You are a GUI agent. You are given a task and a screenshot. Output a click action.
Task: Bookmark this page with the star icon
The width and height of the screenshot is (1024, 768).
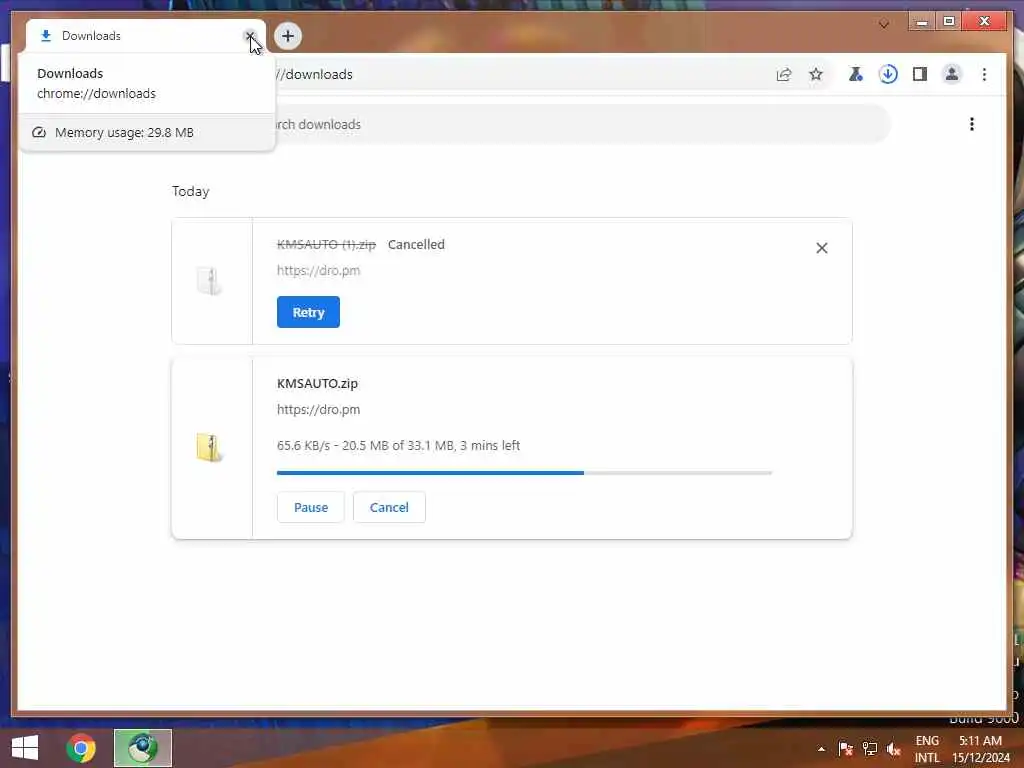pyautogui.click(x=816, y=74)
